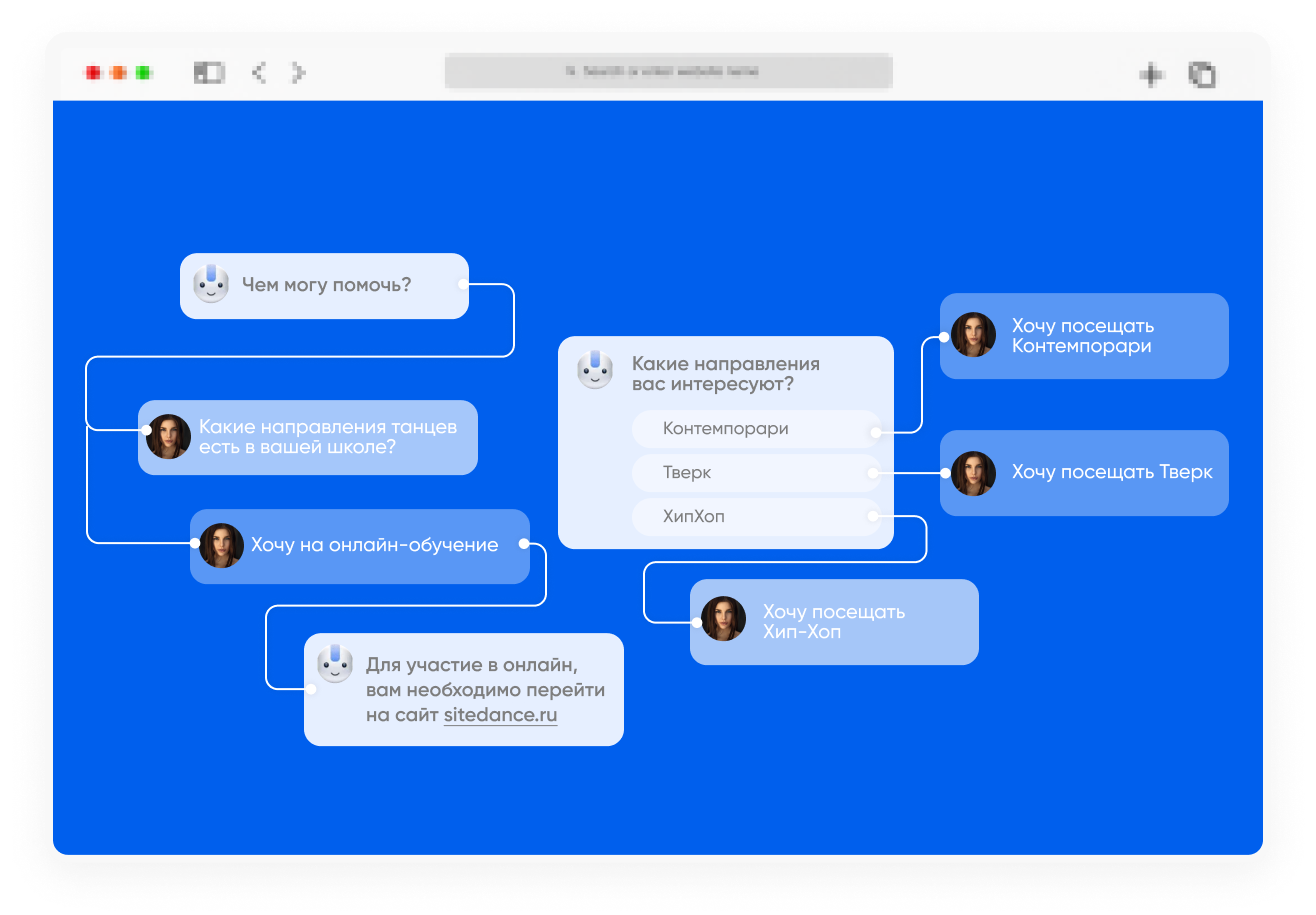Click avatar in "Хочу на онлайн-обучение" block
Image resolution: width=1316 pixels, height=915 pixels.
point(221,546)
